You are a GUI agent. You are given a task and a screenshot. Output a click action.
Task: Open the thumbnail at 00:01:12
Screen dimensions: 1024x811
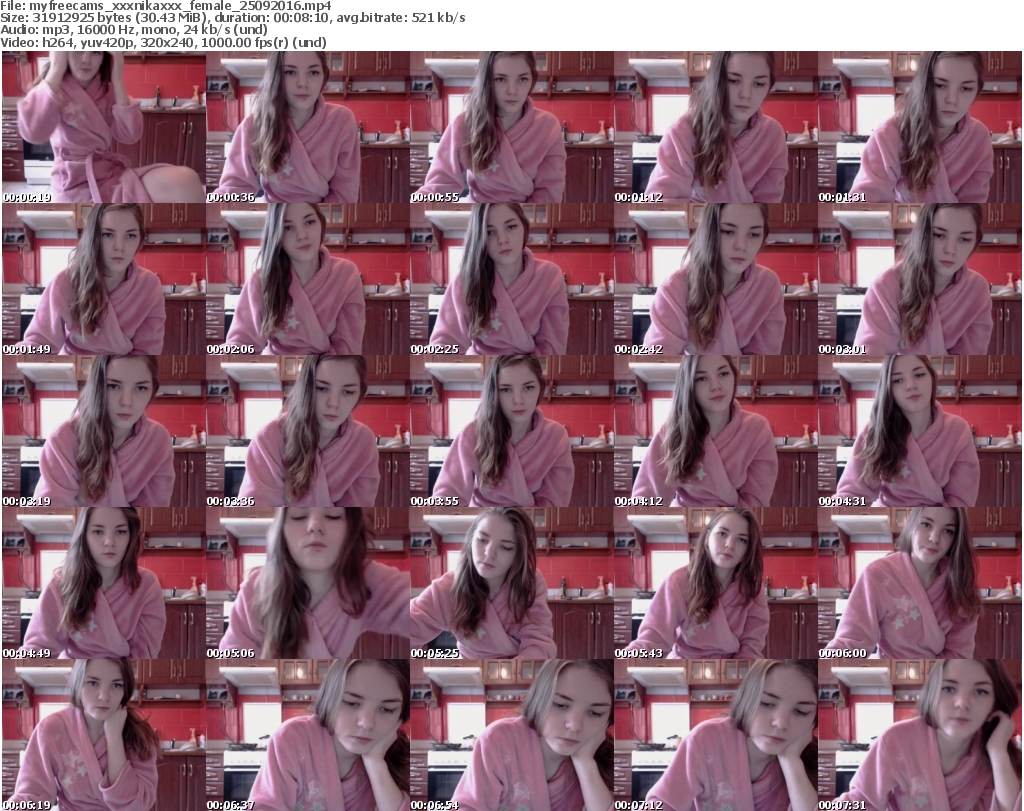click(715, 127)
